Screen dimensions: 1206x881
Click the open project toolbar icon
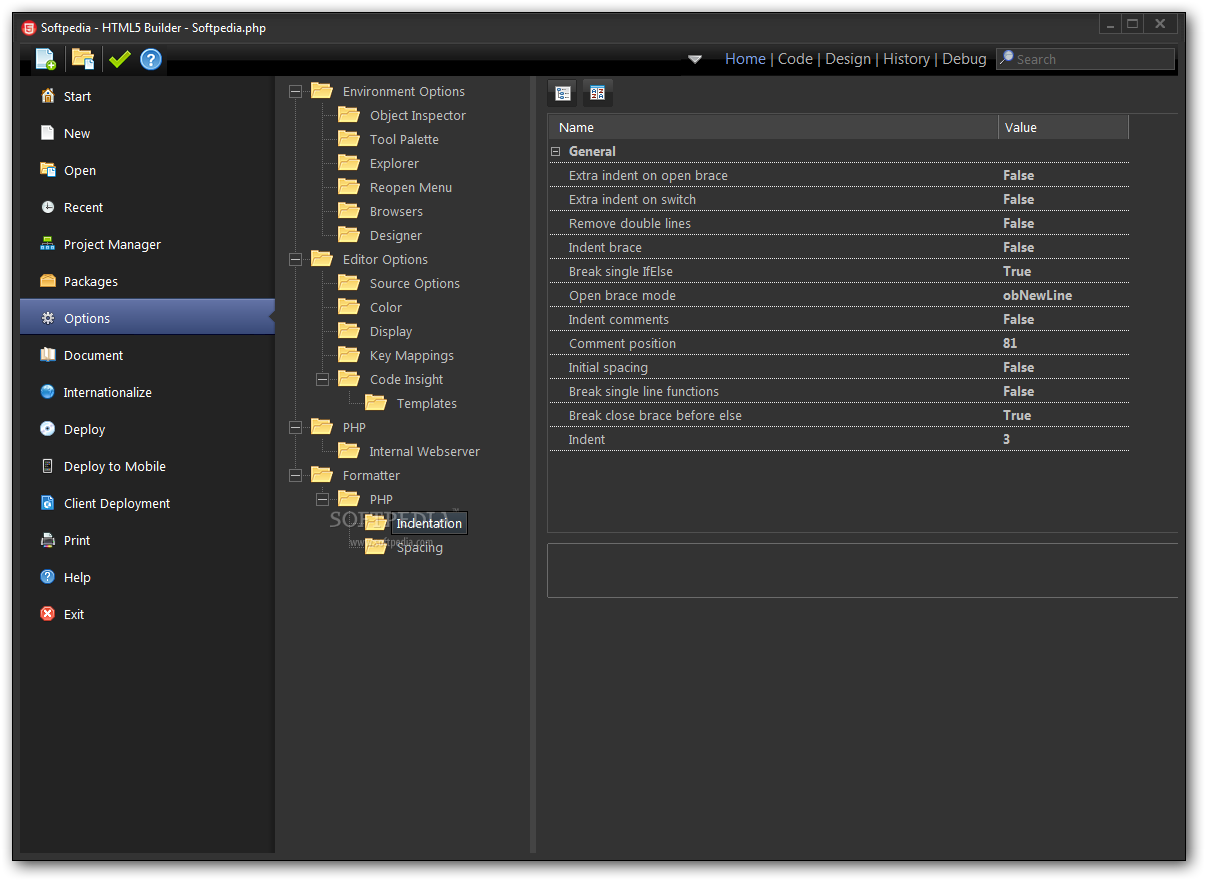click(83, 59)
